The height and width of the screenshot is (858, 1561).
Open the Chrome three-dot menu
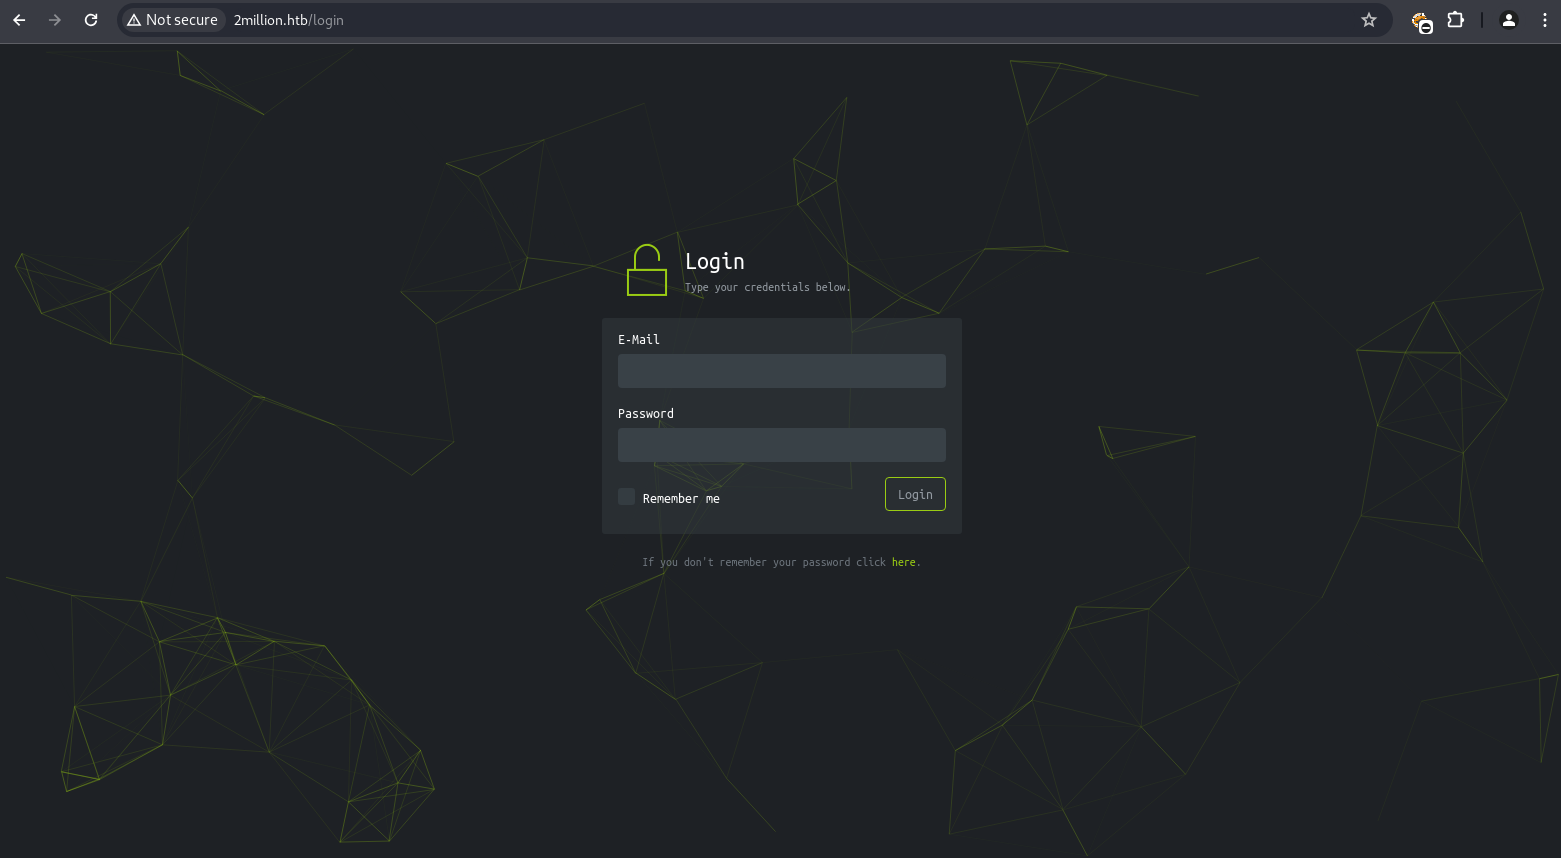tap(1544, 20)
